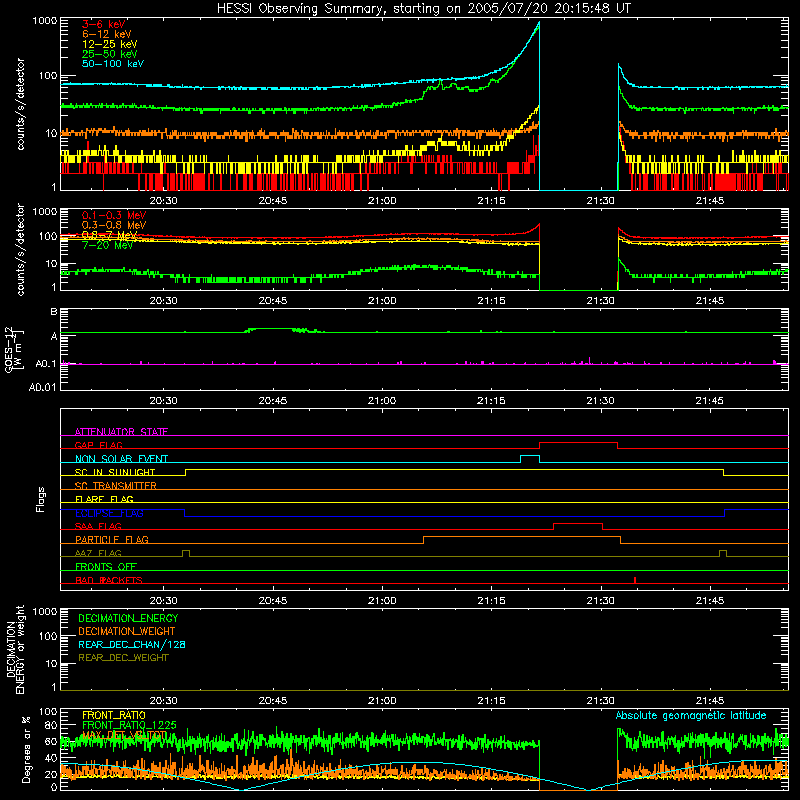
Task: Click the vertical Flags axis title
Action: pyautogui.click(x=41, y=499)
